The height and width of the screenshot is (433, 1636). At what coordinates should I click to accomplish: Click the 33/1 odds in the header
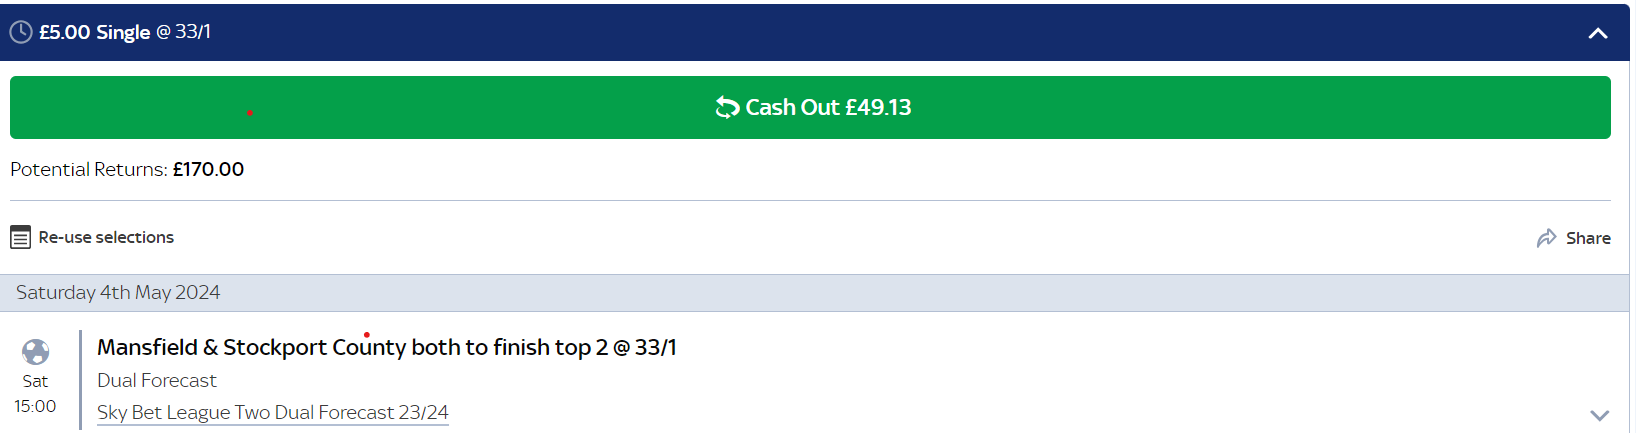(x=192, y=32)
